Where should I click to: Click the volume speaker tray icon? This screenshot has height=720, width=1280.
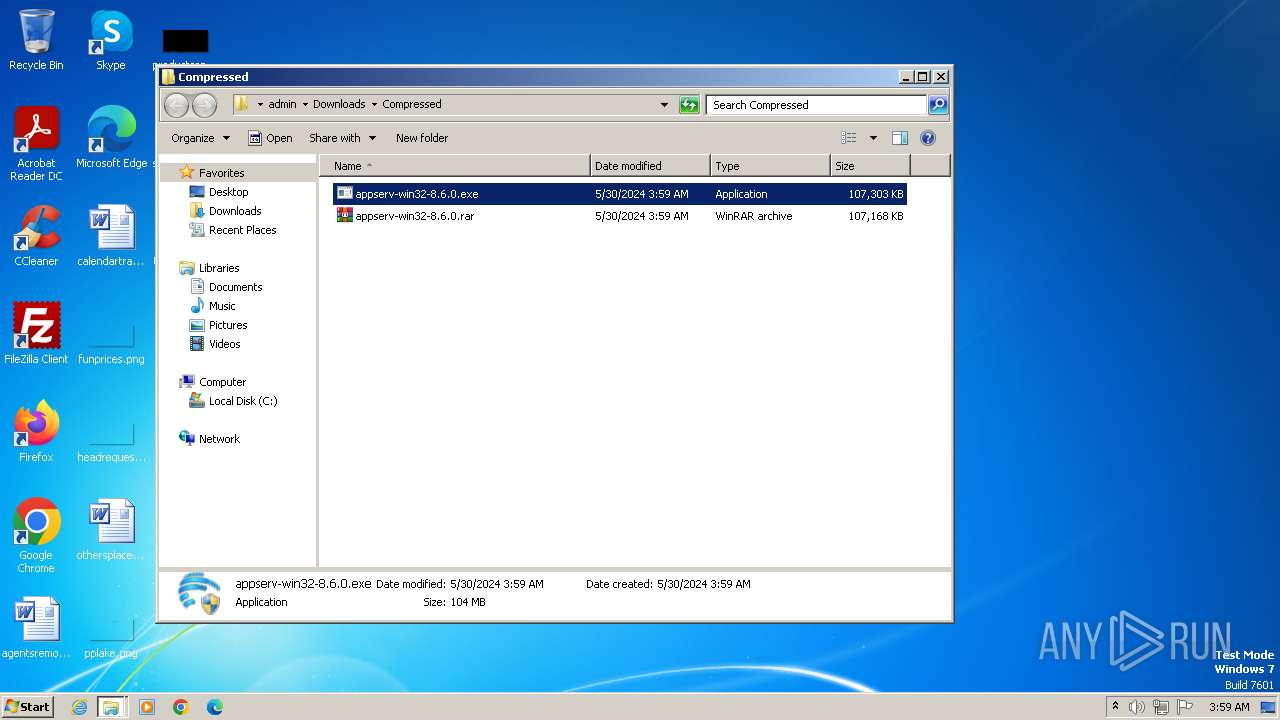pyautogui.click(x=1137, y=707)
